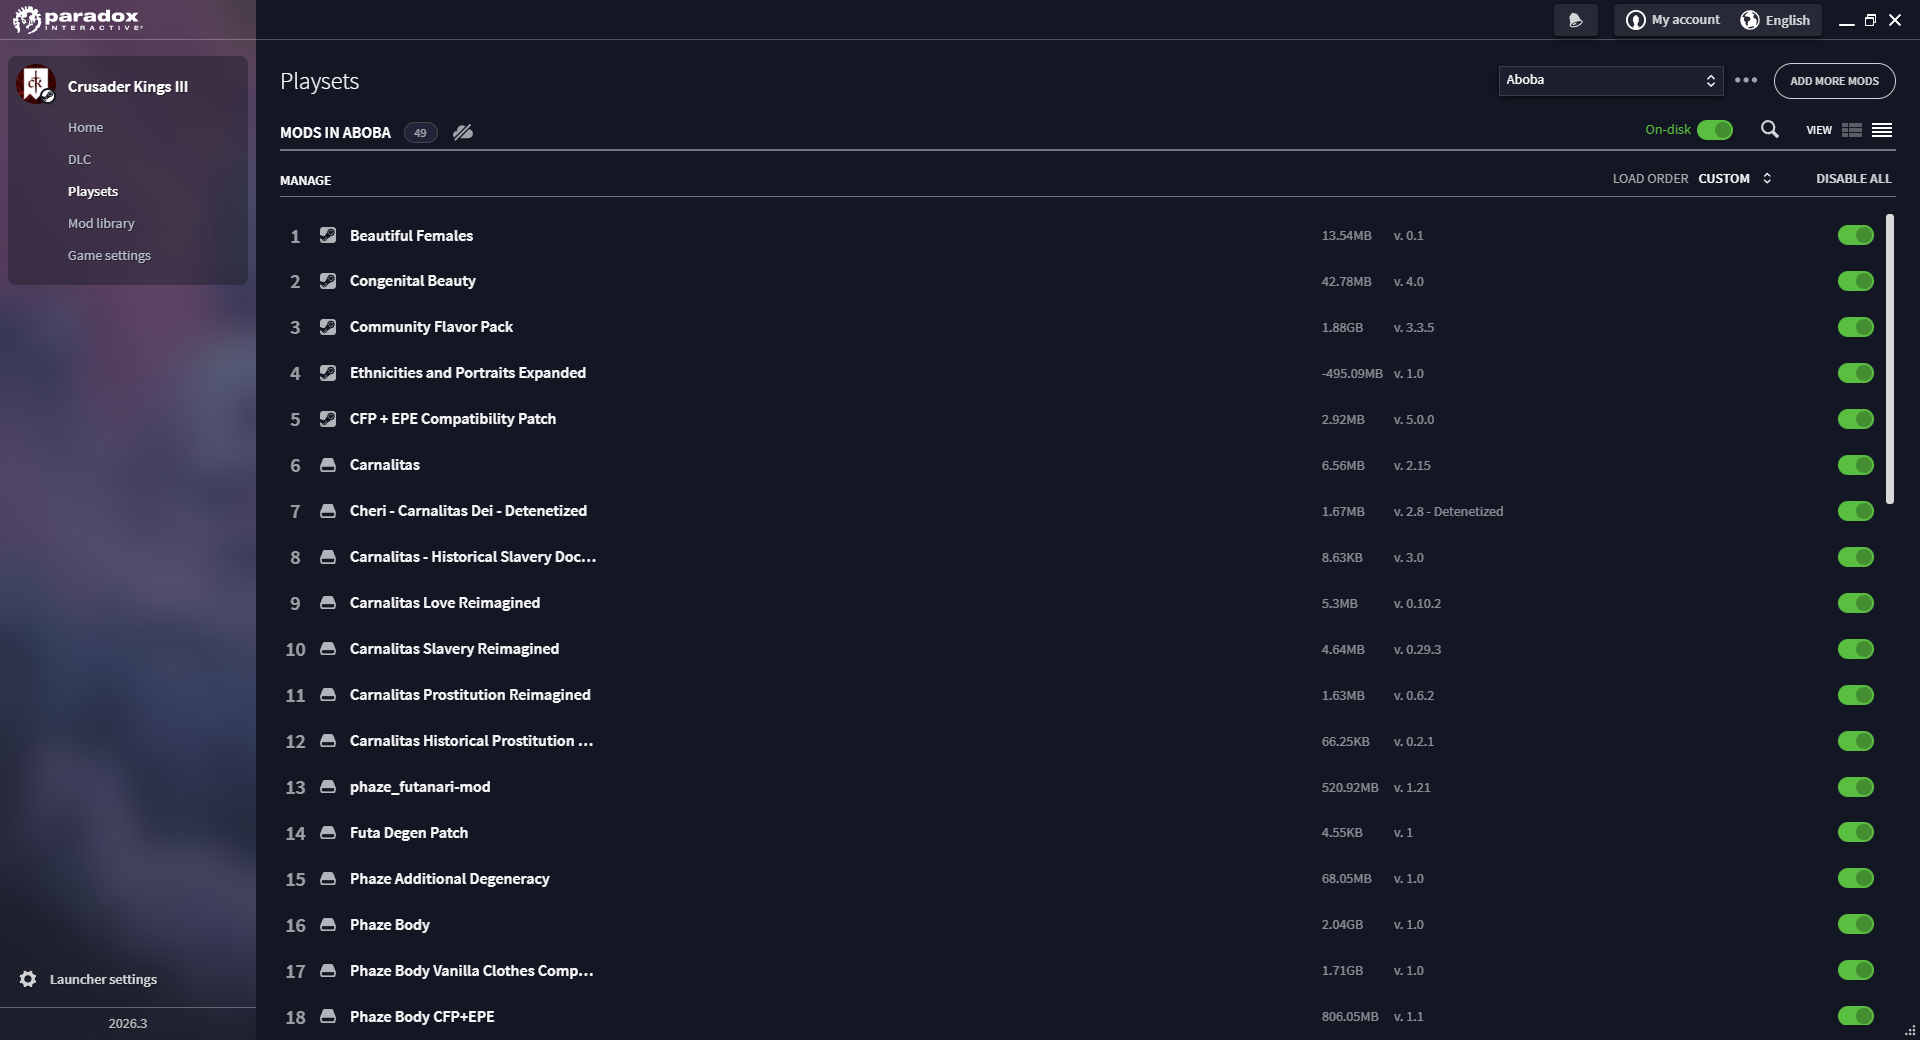This screenshot has width=1920, height=1040.
Task: Open the My account menu
Action: tap(1673, 20)
